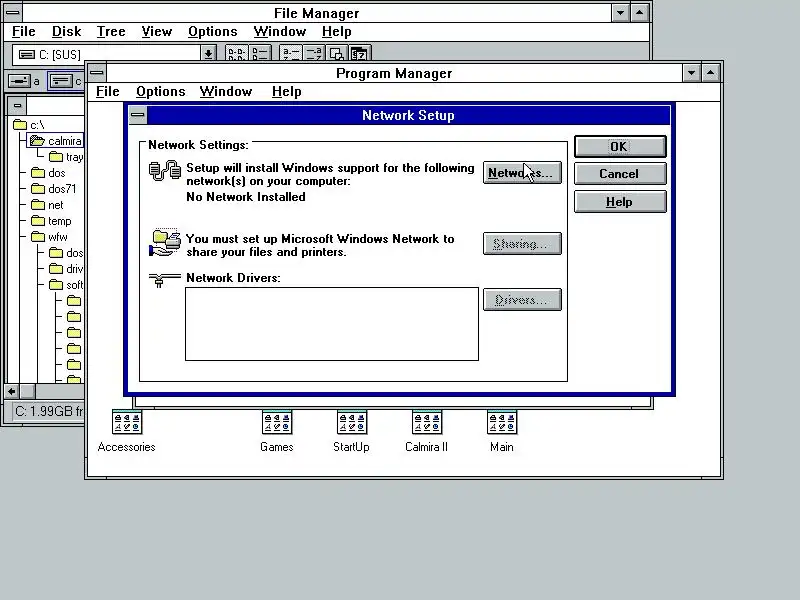
Task: Click the file and printer sharing hand icon
Action: pos(165,242)
